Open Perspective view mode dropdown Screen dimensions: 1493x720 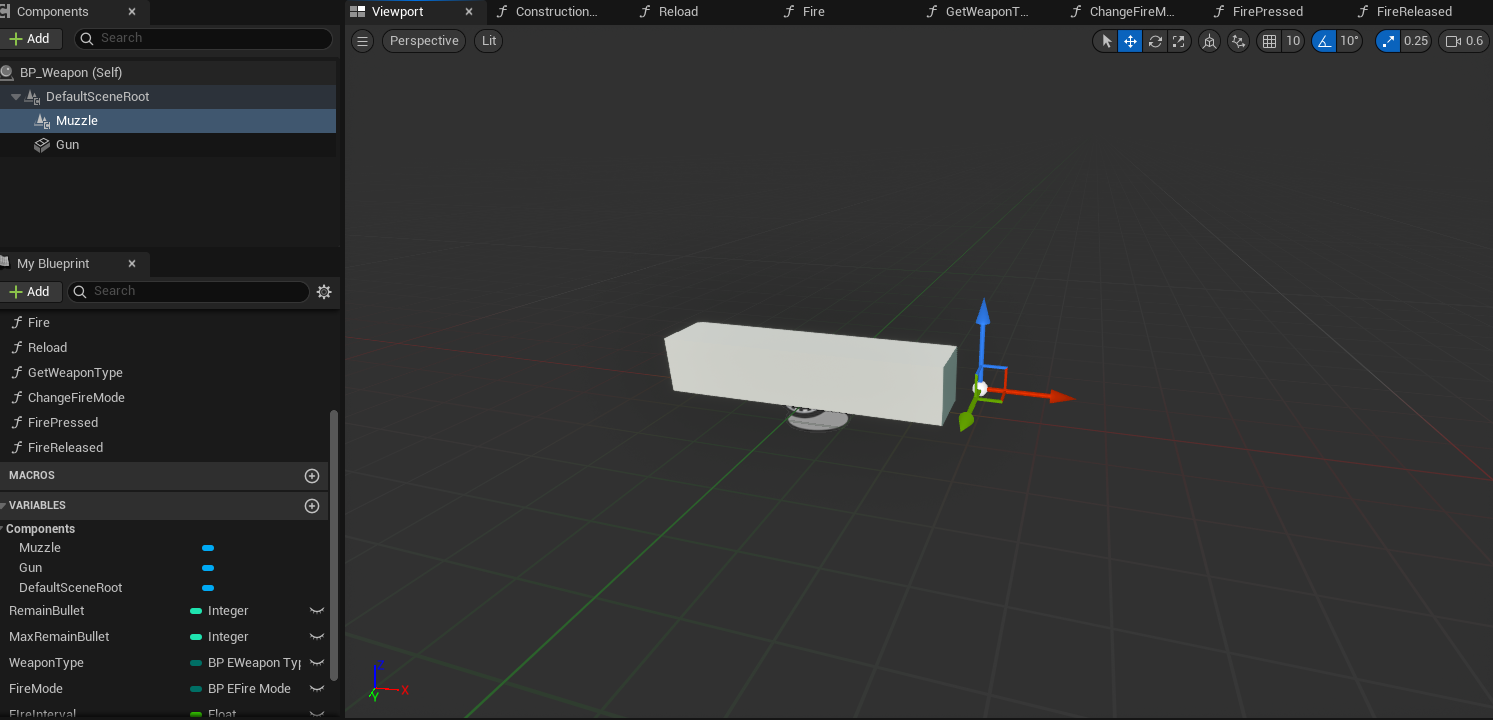[x=424, y=41]
